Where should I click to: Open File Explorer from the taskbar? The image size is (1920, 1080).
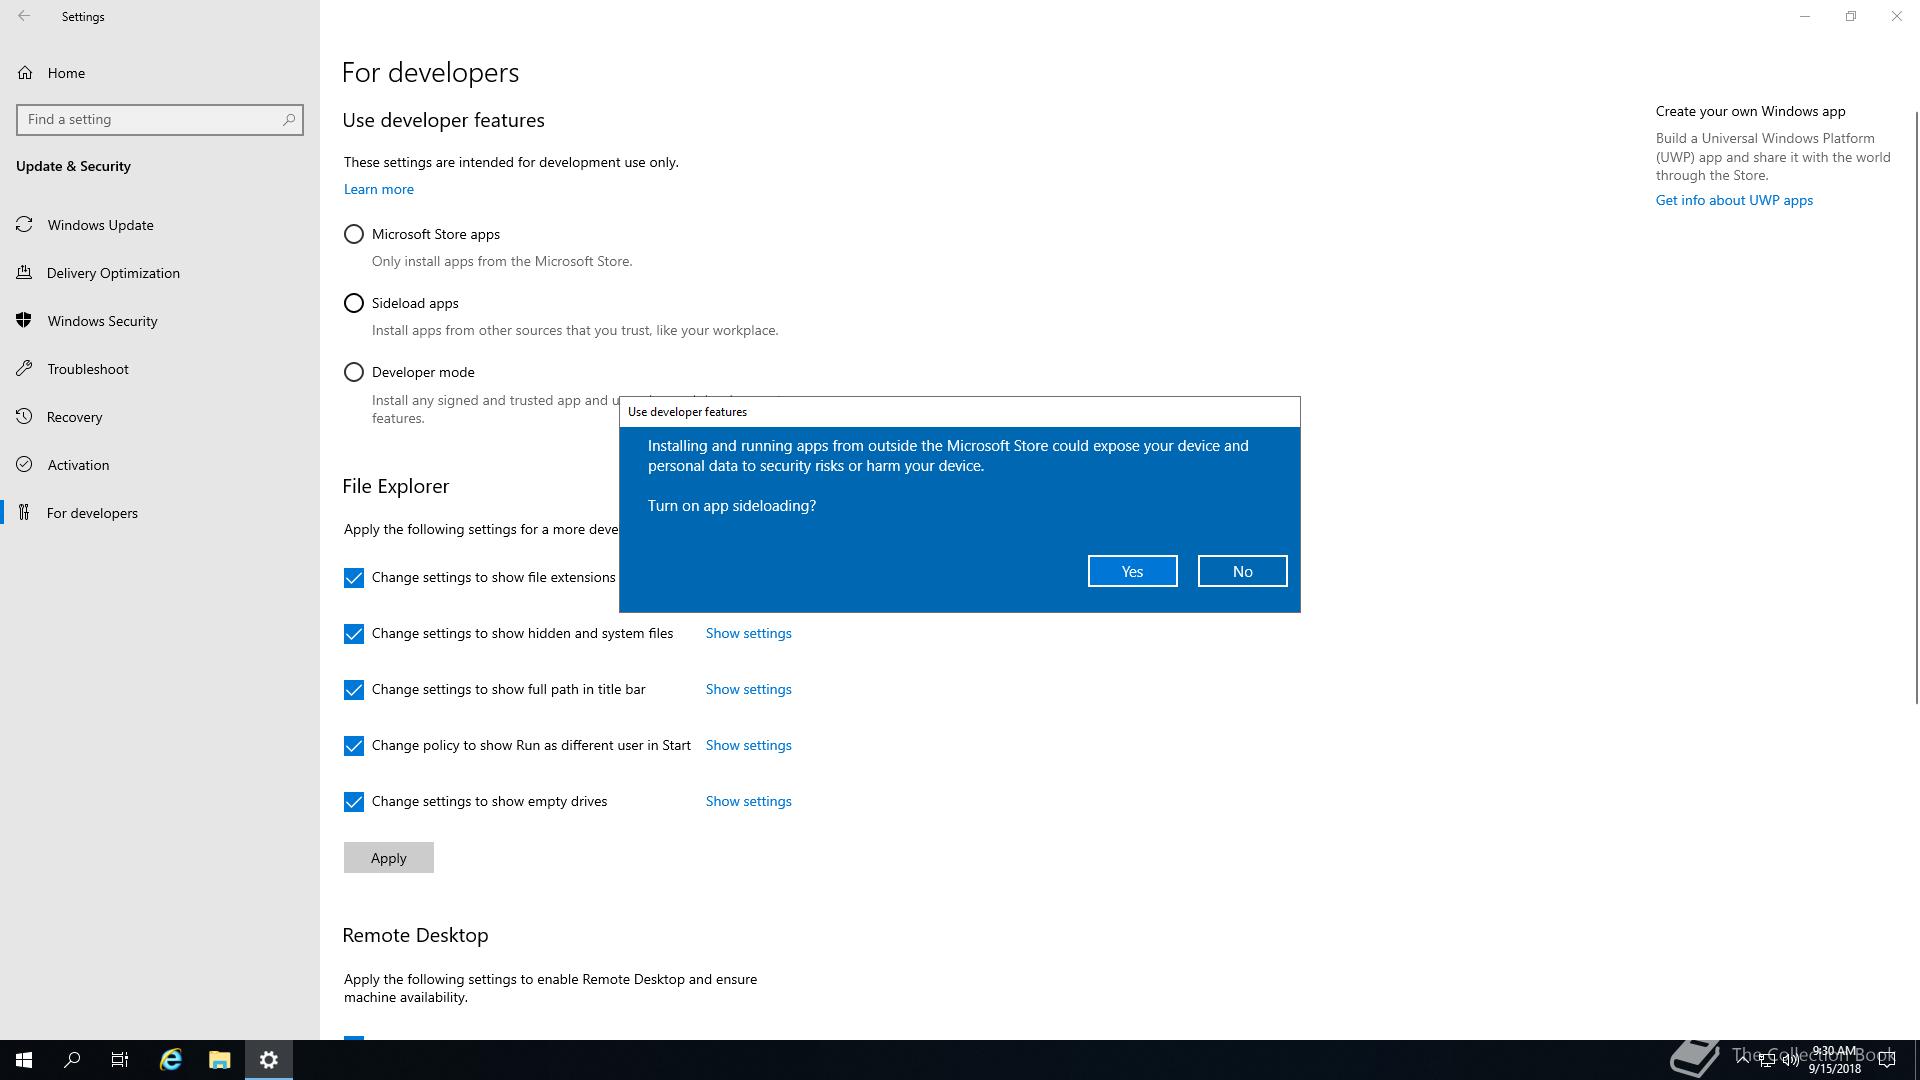point(220,1060)
